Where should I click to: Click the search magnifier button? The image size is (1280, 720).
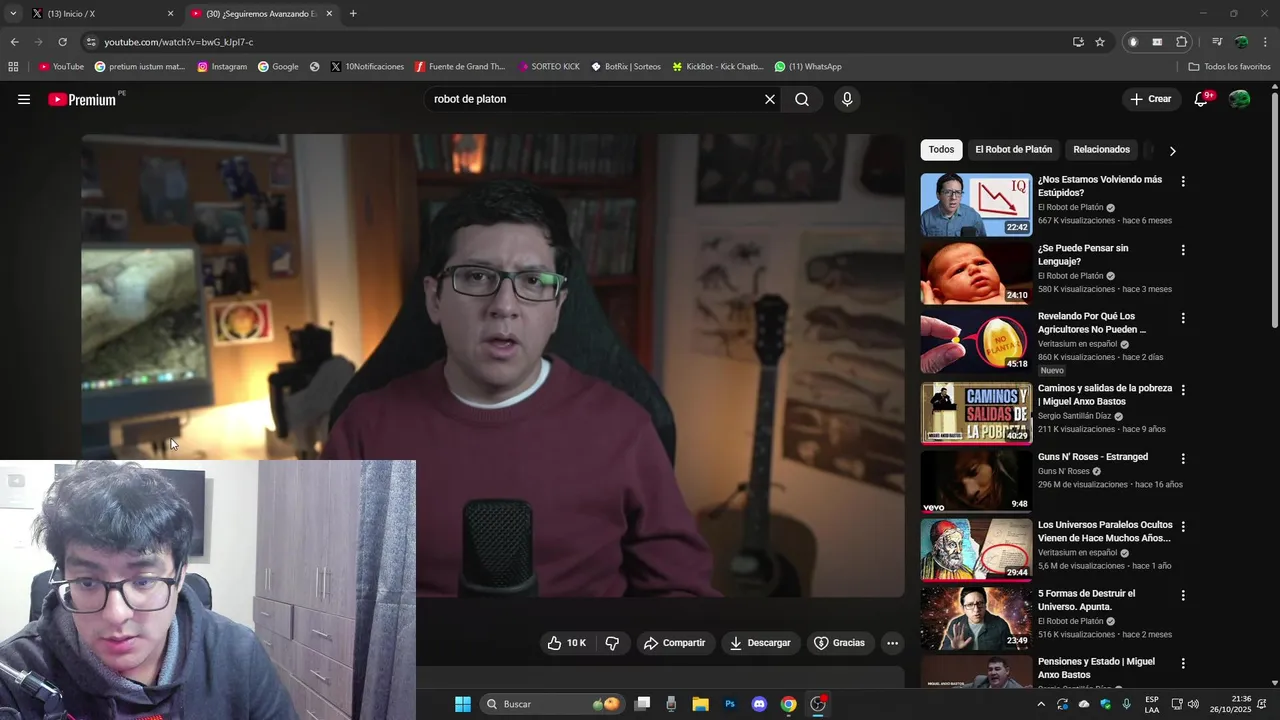tap(802, 99)
